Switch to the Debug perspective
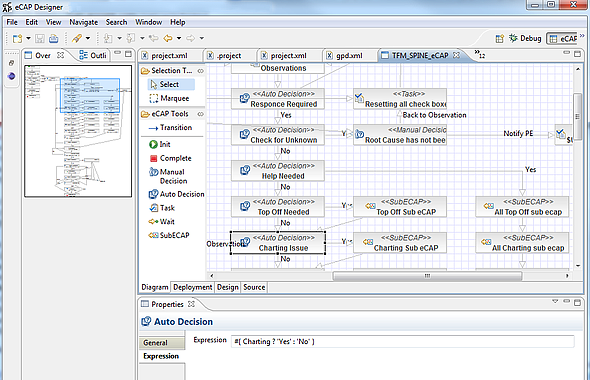The width and height of the screenshot is (590, 380). [x=525, y=38]
